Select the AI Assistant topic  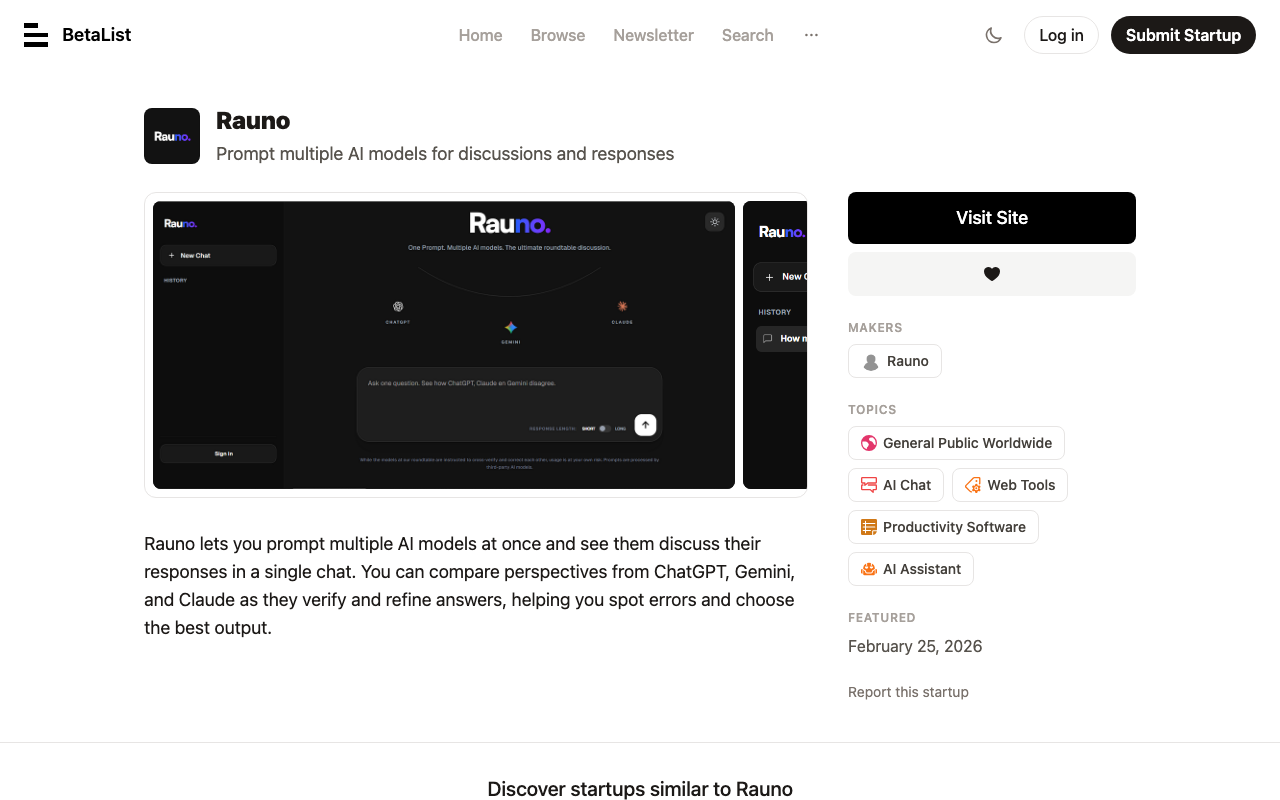point(911,569)
